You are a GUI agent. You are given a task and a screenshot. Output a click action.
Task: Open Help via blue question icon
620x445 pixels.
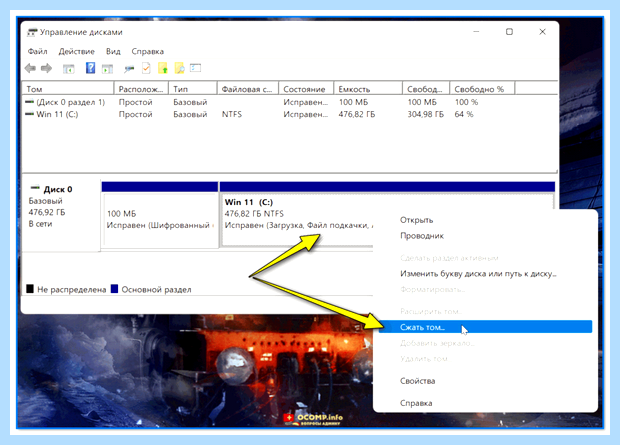[90, 68]
